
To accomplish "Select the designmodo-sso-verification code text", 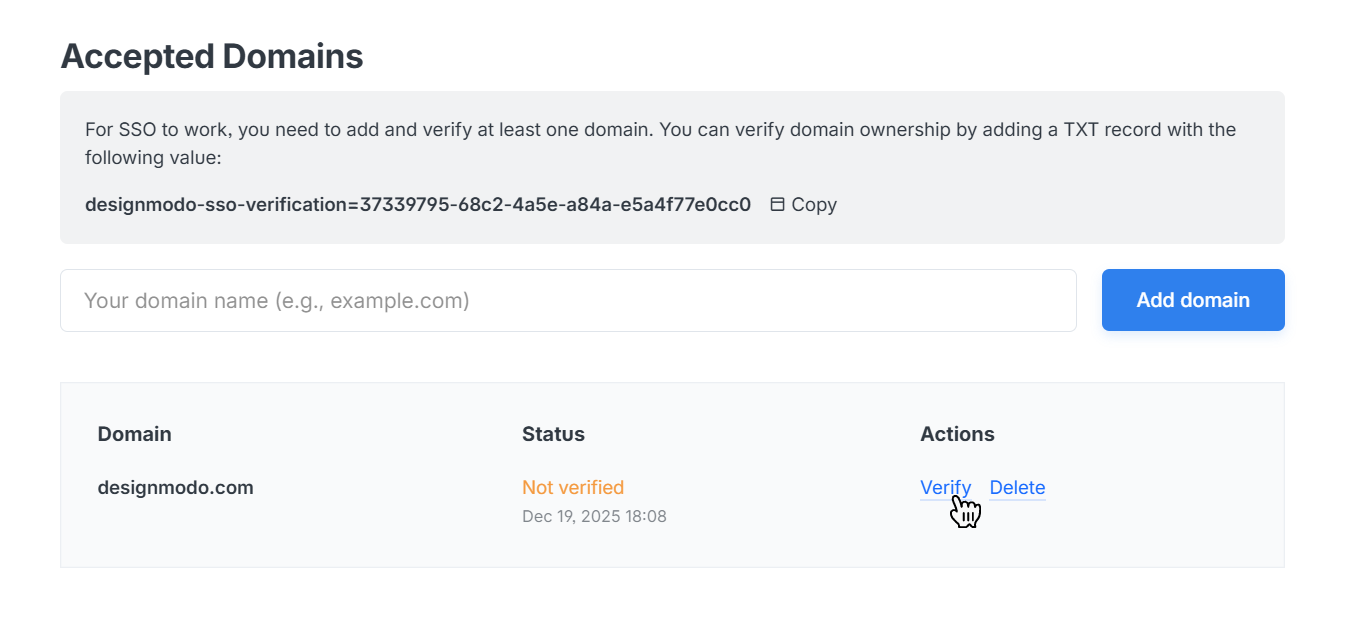I will 417,205.
